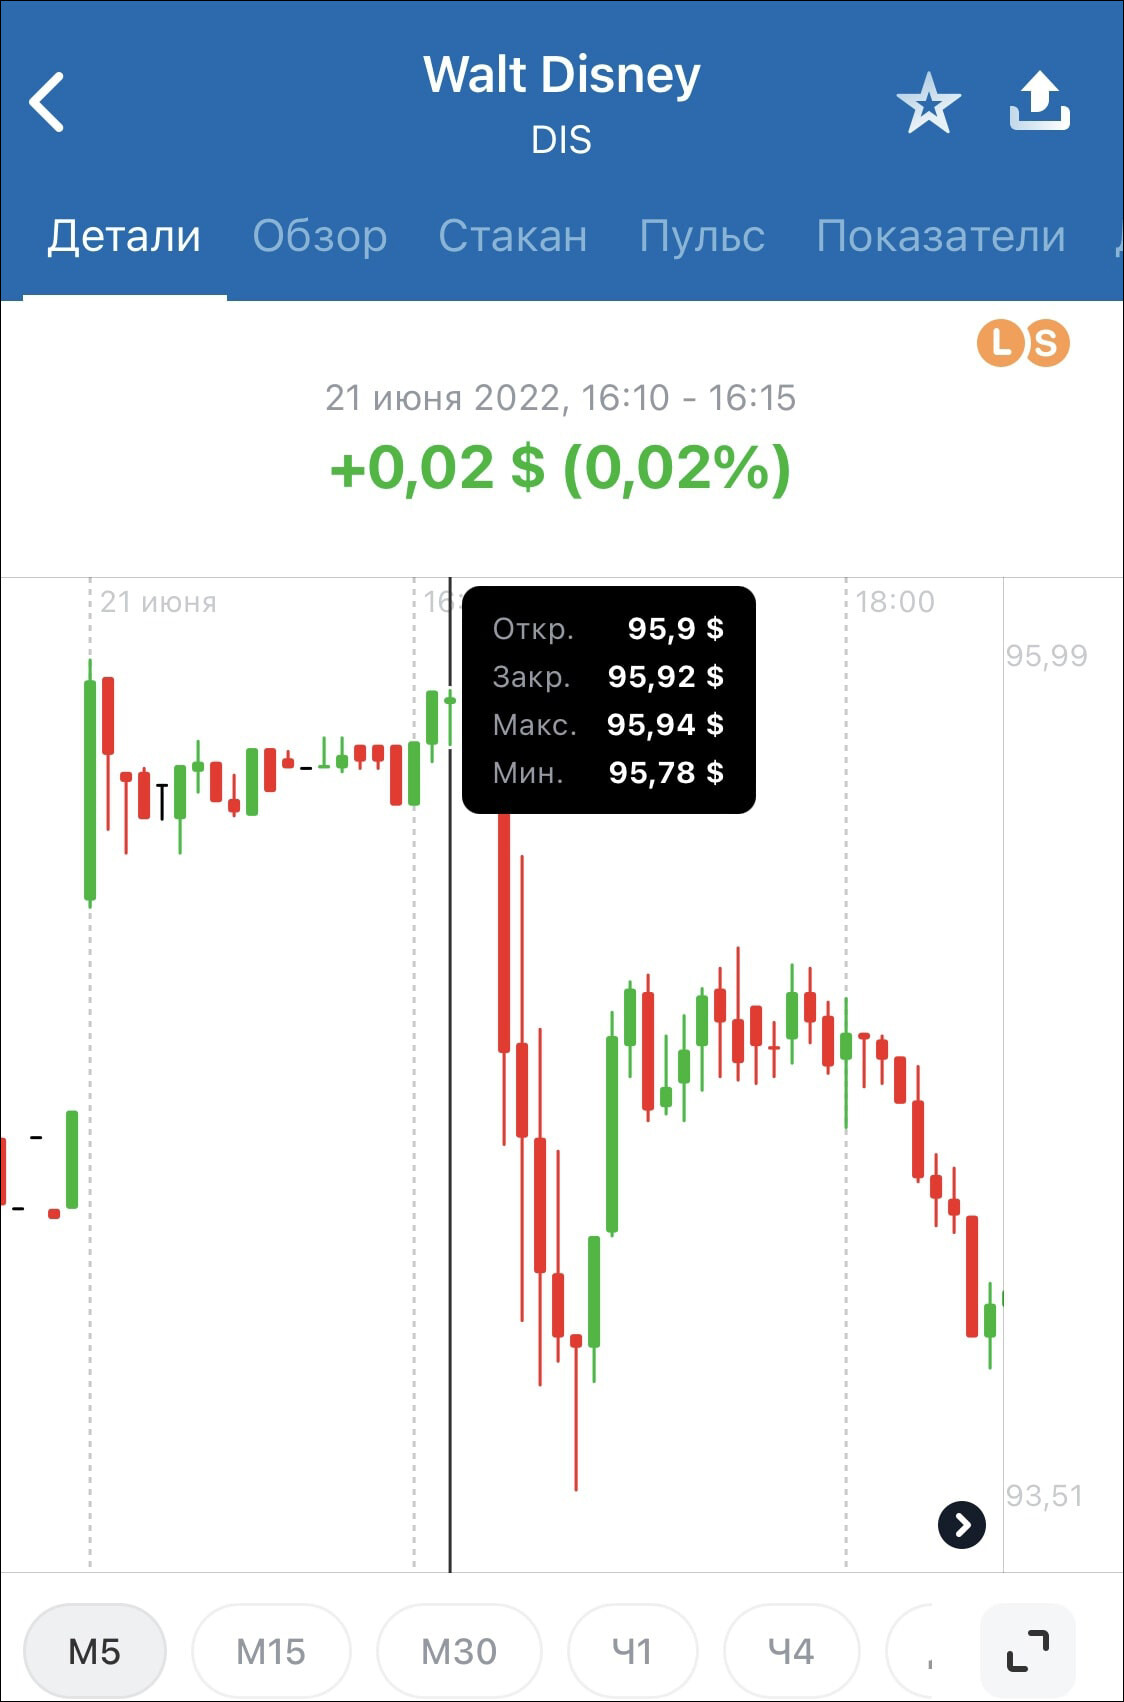Tap the black OHLC tooltip box

pyautogui.click(x=608, y=700)
